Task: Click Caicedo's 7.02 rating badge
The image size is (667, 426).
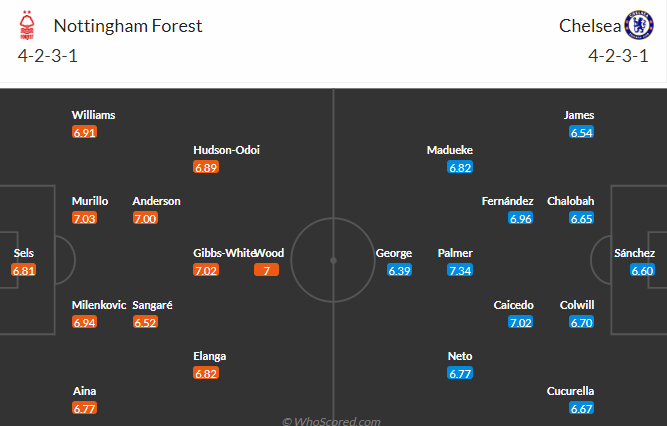Action: (521, 323)
